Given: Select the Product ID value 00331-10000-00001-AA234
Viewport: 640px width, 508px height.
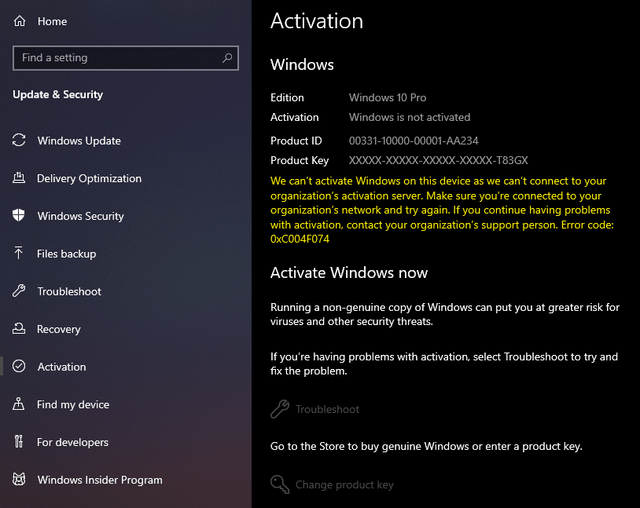Looking at the screenshot, I should pos(413,141).
